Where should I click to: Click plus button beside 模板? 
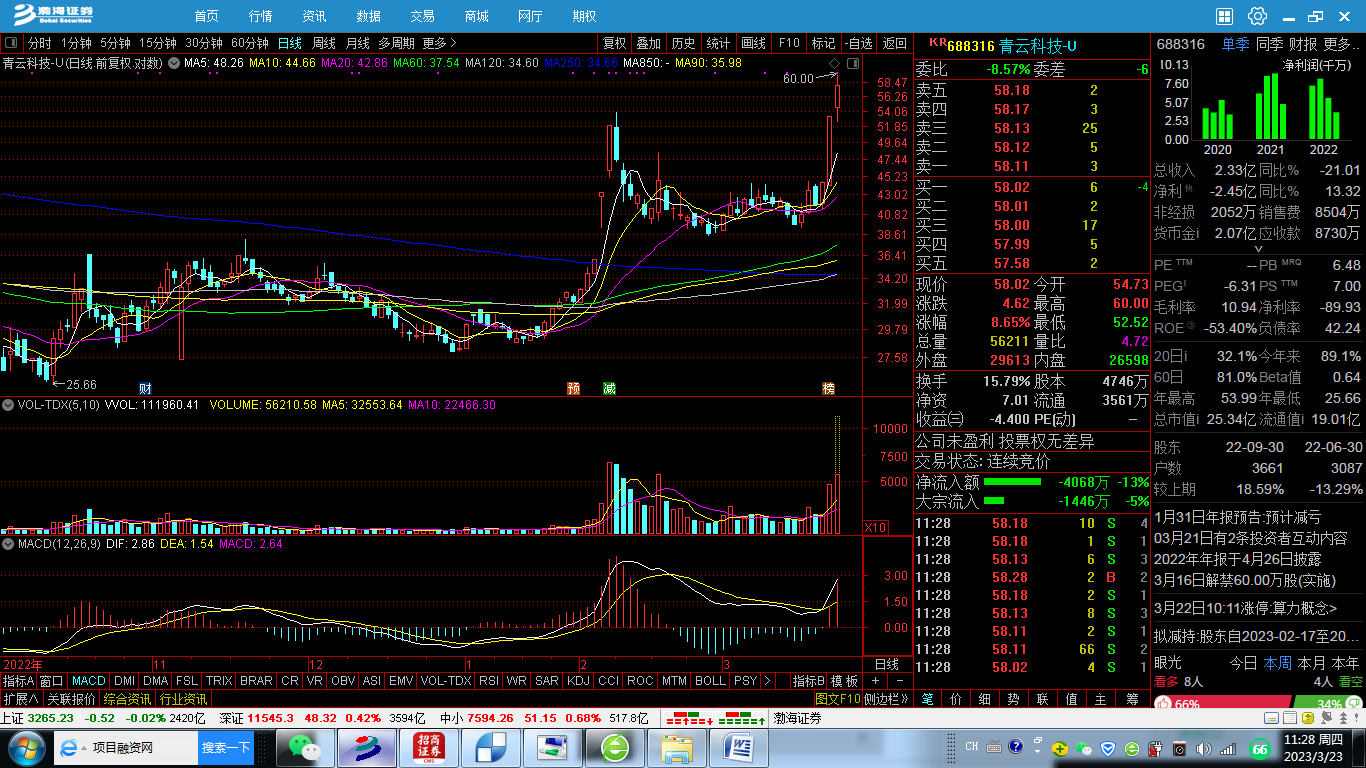coord(876,681)
